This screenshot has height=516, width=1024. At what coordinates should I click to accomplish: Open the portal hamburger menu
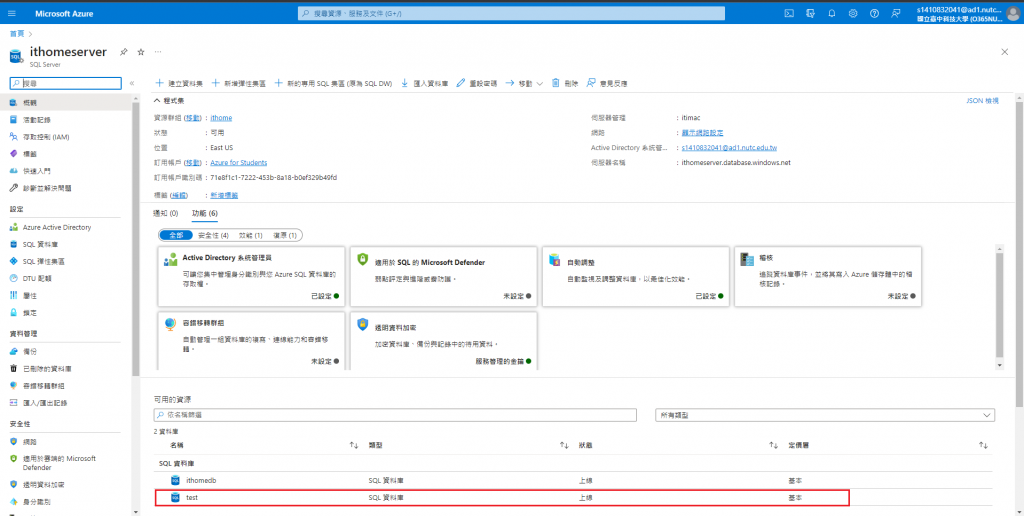[x=12, y=13]
